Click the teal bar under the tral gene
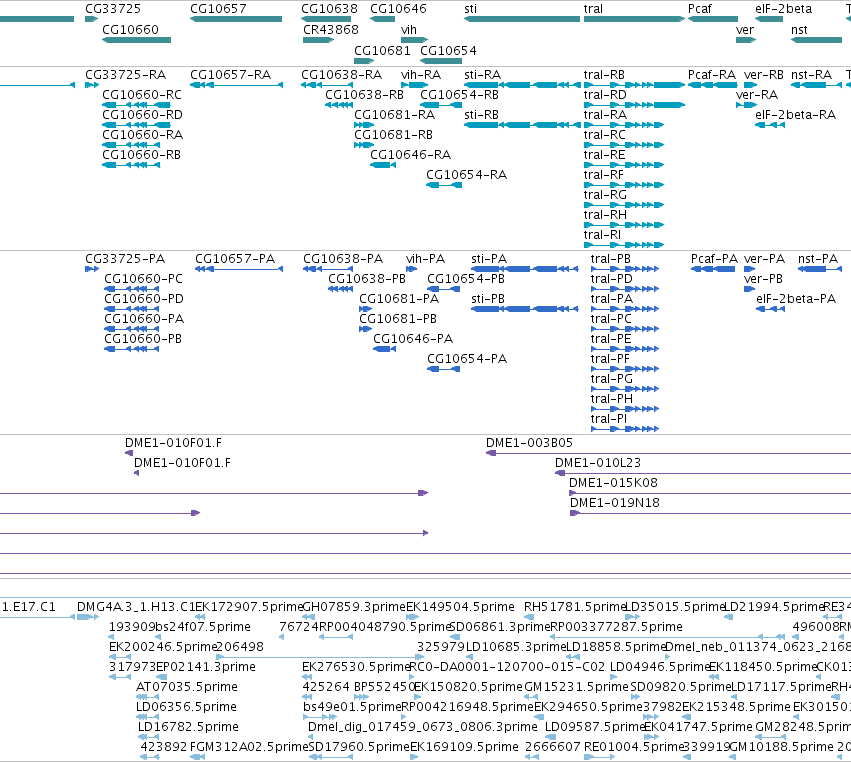This screenshot has width=851, height=762. (634, 19)
